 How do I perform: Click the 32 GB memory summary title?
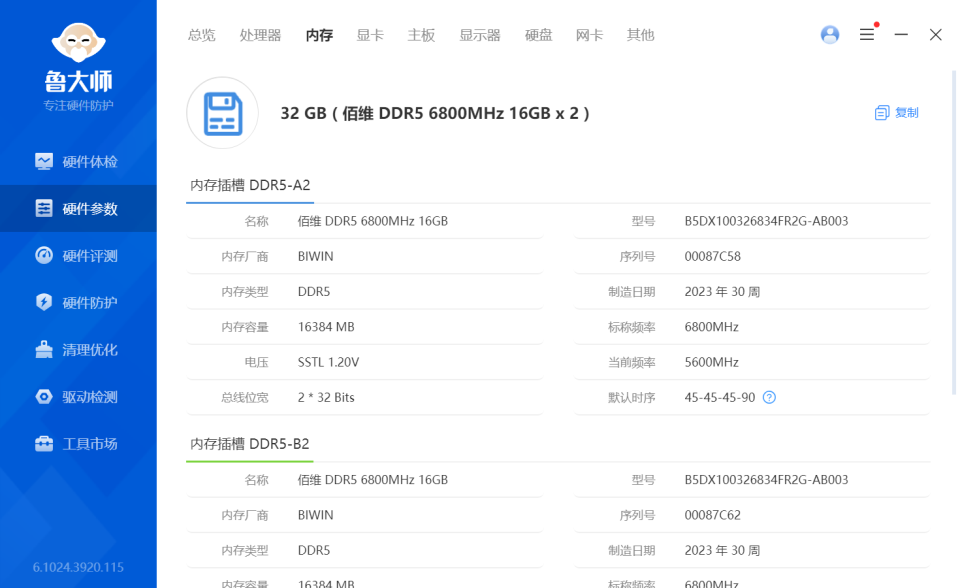pos(435,113)
